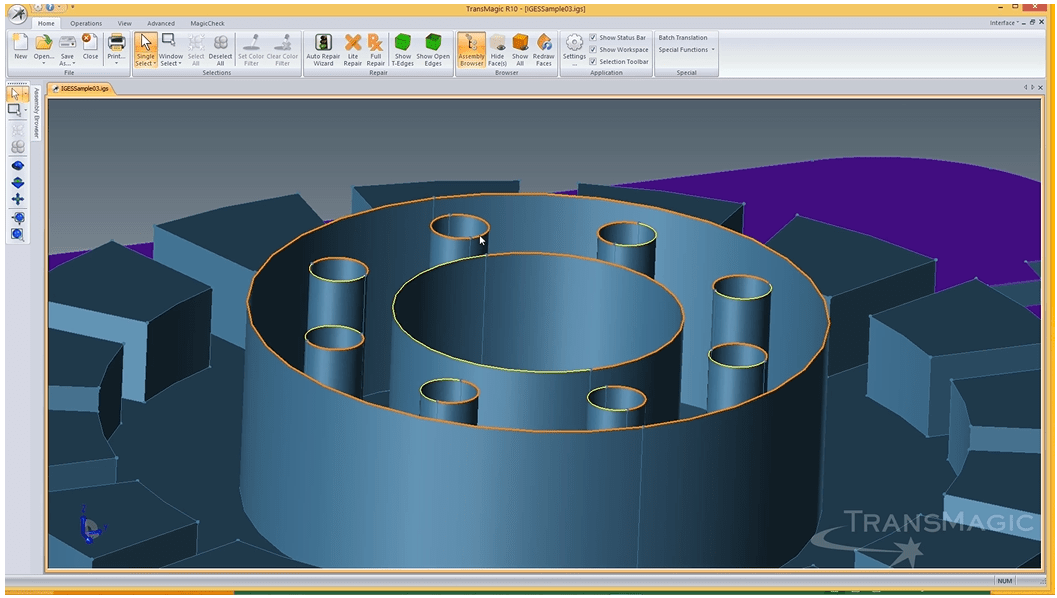Disable the Selection Toolbar checkbox
Image resolution: width=1057 pixels, height=598 pixels.
pos(593,62)
